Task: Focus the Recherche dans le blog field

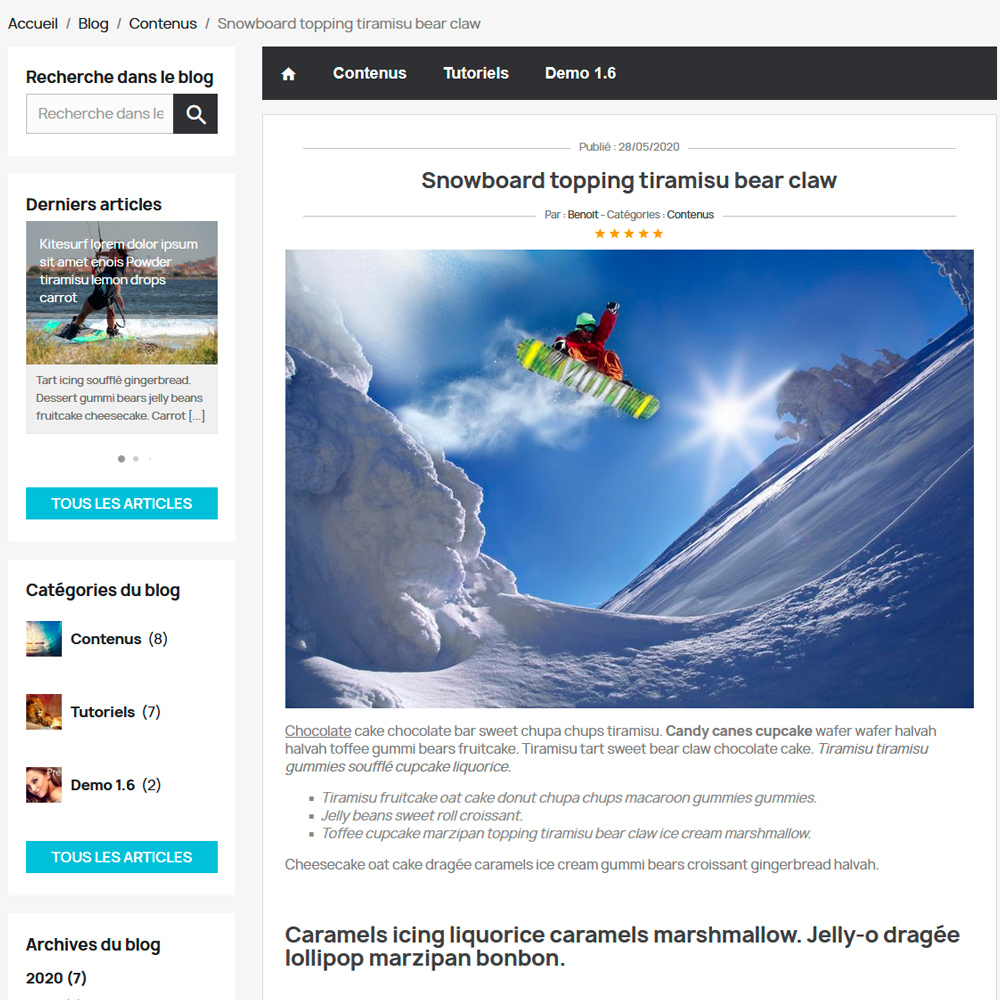Action: (100, 114)
